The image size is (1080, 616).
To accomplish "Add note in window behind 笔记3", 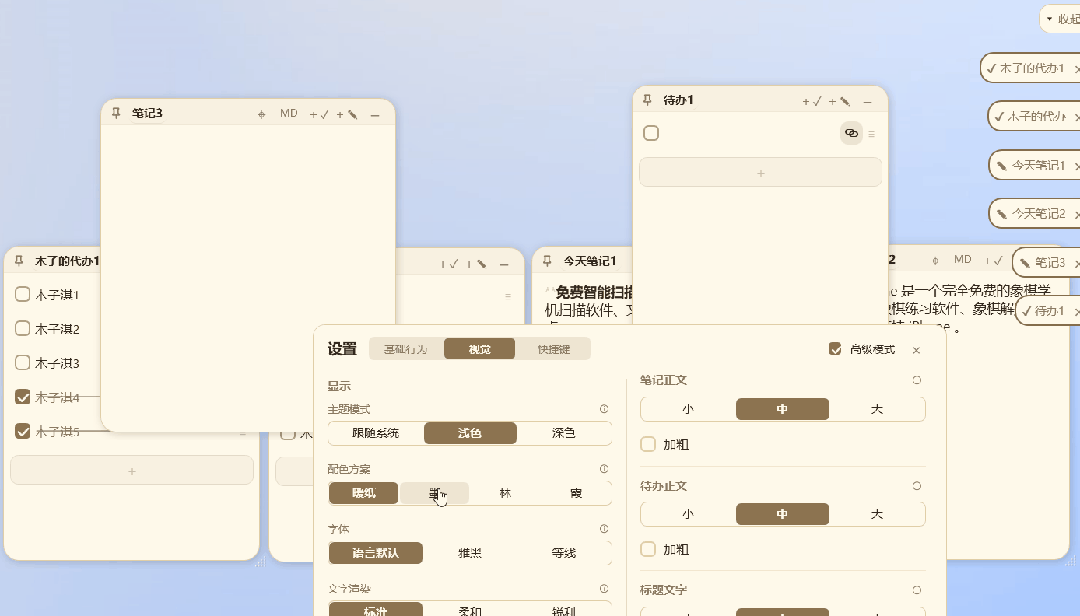I will click(477, 264).
